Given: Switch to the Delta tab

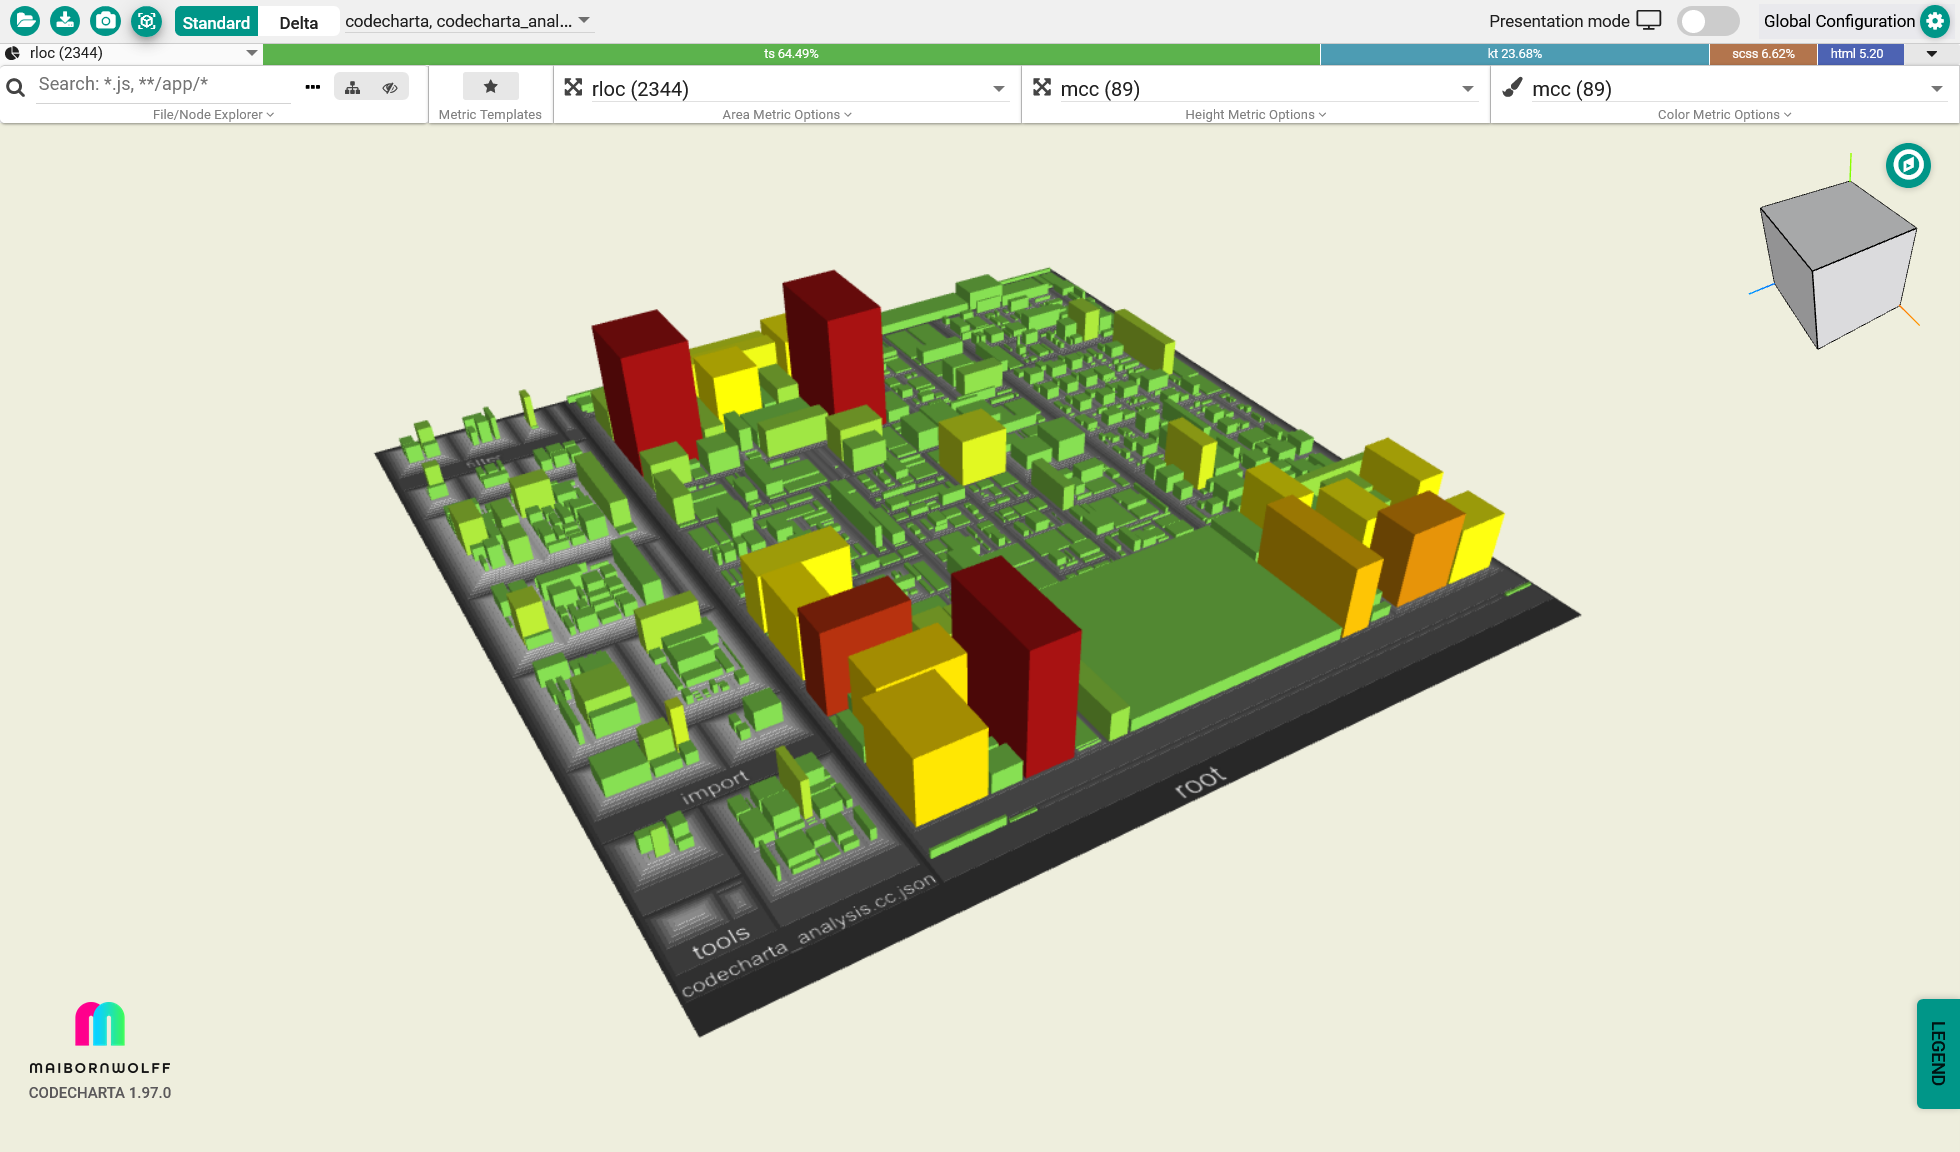Looking at the screenshot, I should [x=298, y=22].
